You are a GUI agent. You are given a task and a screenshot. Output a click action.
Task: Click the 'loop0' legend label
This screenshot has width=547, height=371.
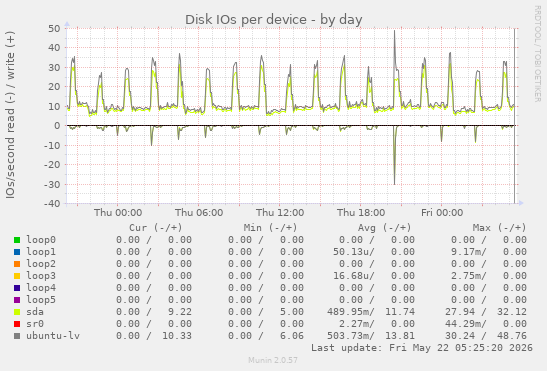pyautogui.click(x=41, y=240)
